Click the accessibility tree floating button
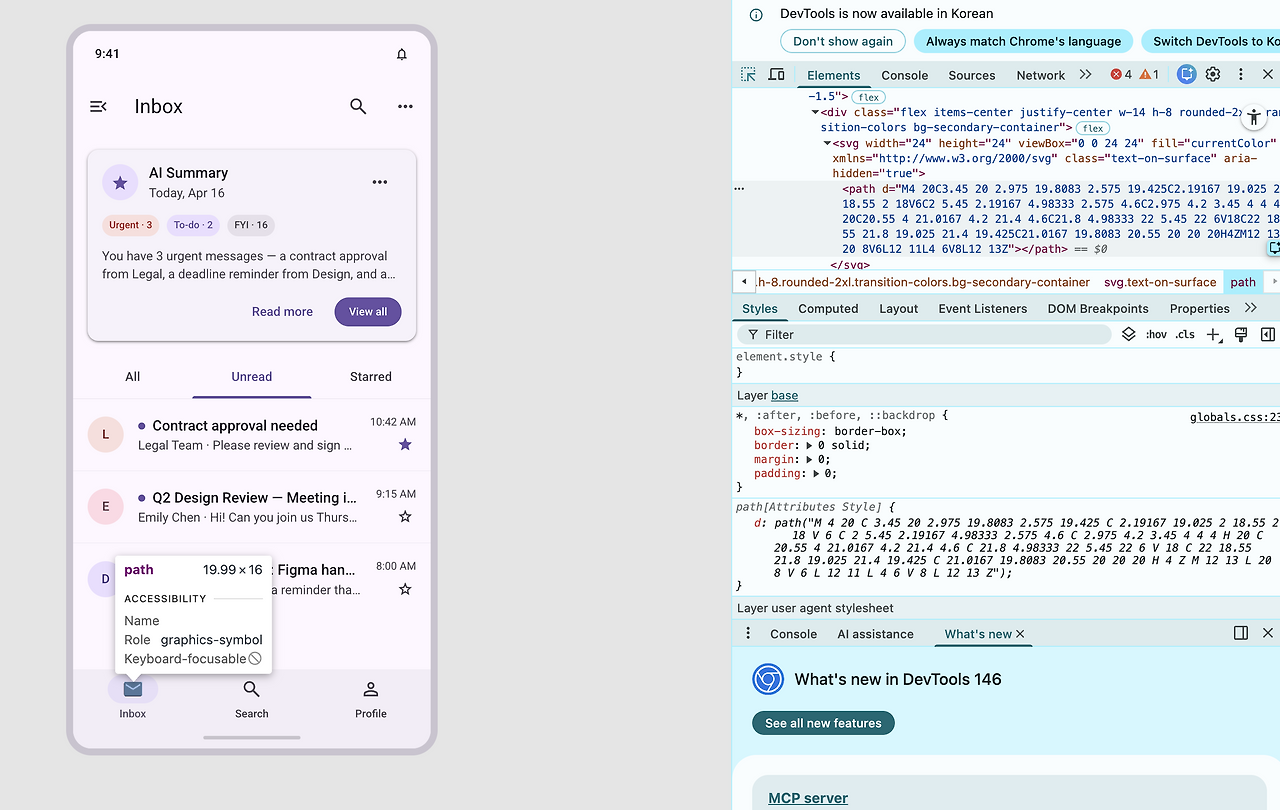Viewport: 1280px width, 810px height. (1254, 118)
